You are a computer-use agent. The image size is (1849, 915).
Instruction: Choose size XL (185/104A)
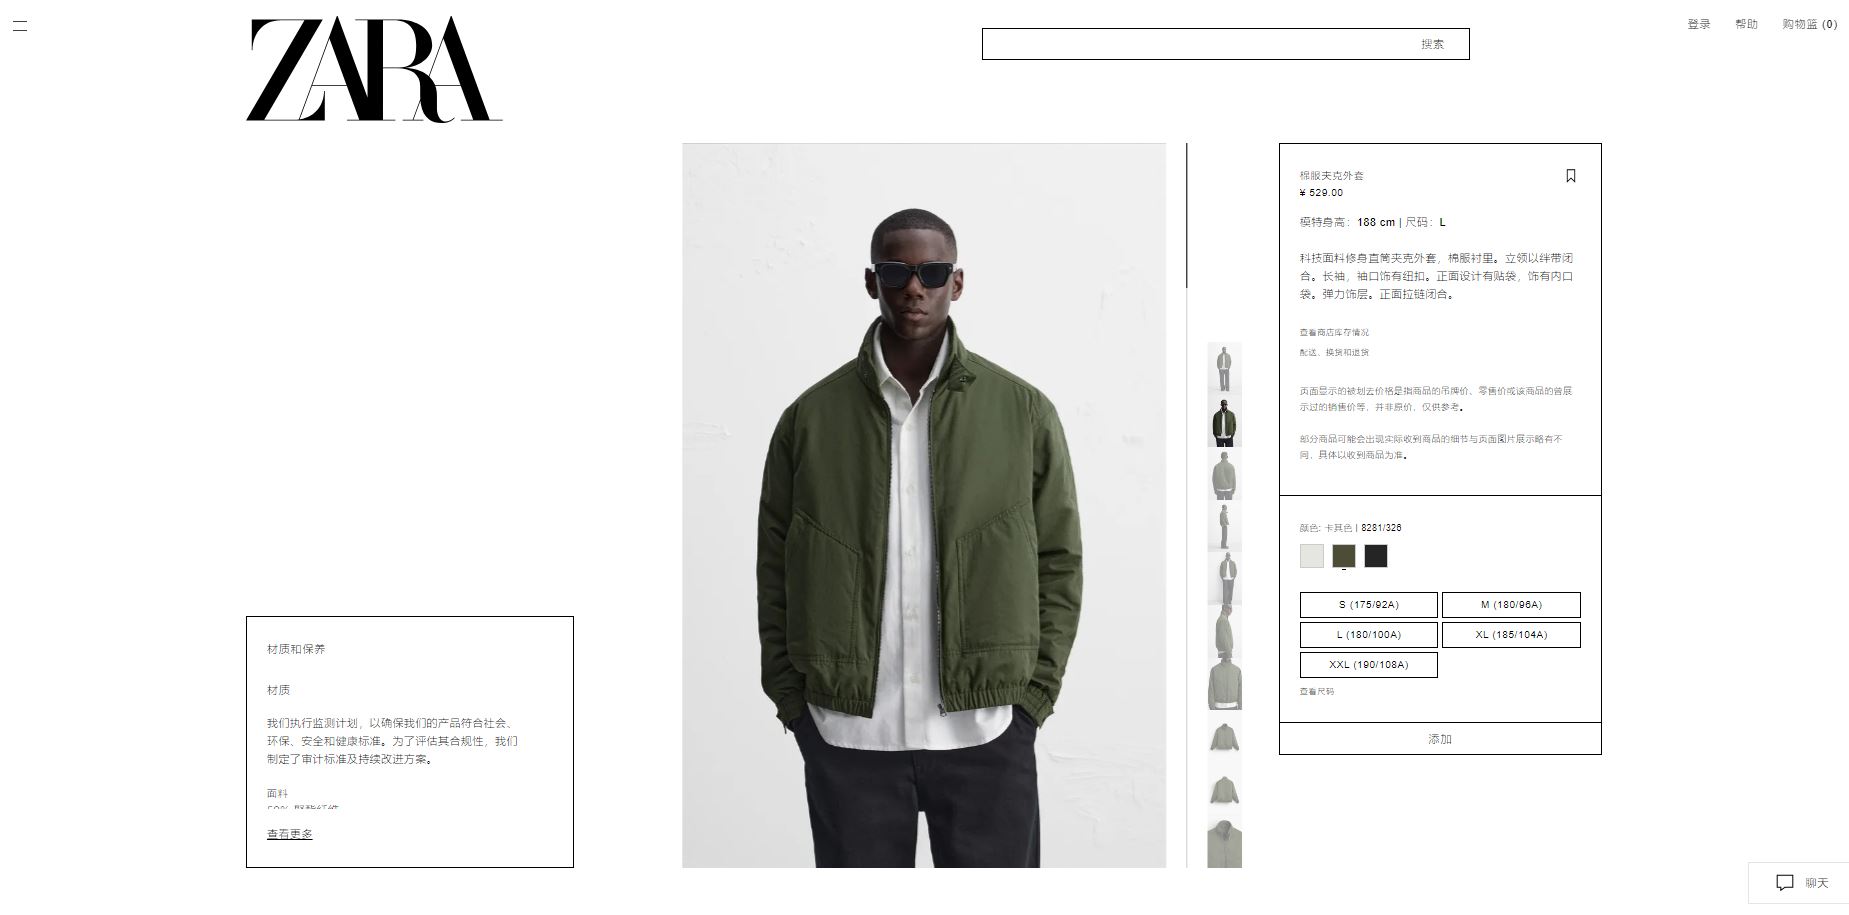pyautogui.click(x=1511, y=635)
